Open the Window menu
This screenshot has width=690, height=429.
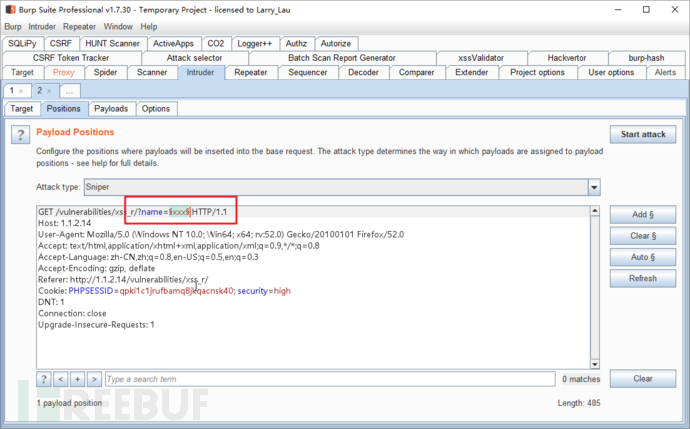click(x=118, y=27)
